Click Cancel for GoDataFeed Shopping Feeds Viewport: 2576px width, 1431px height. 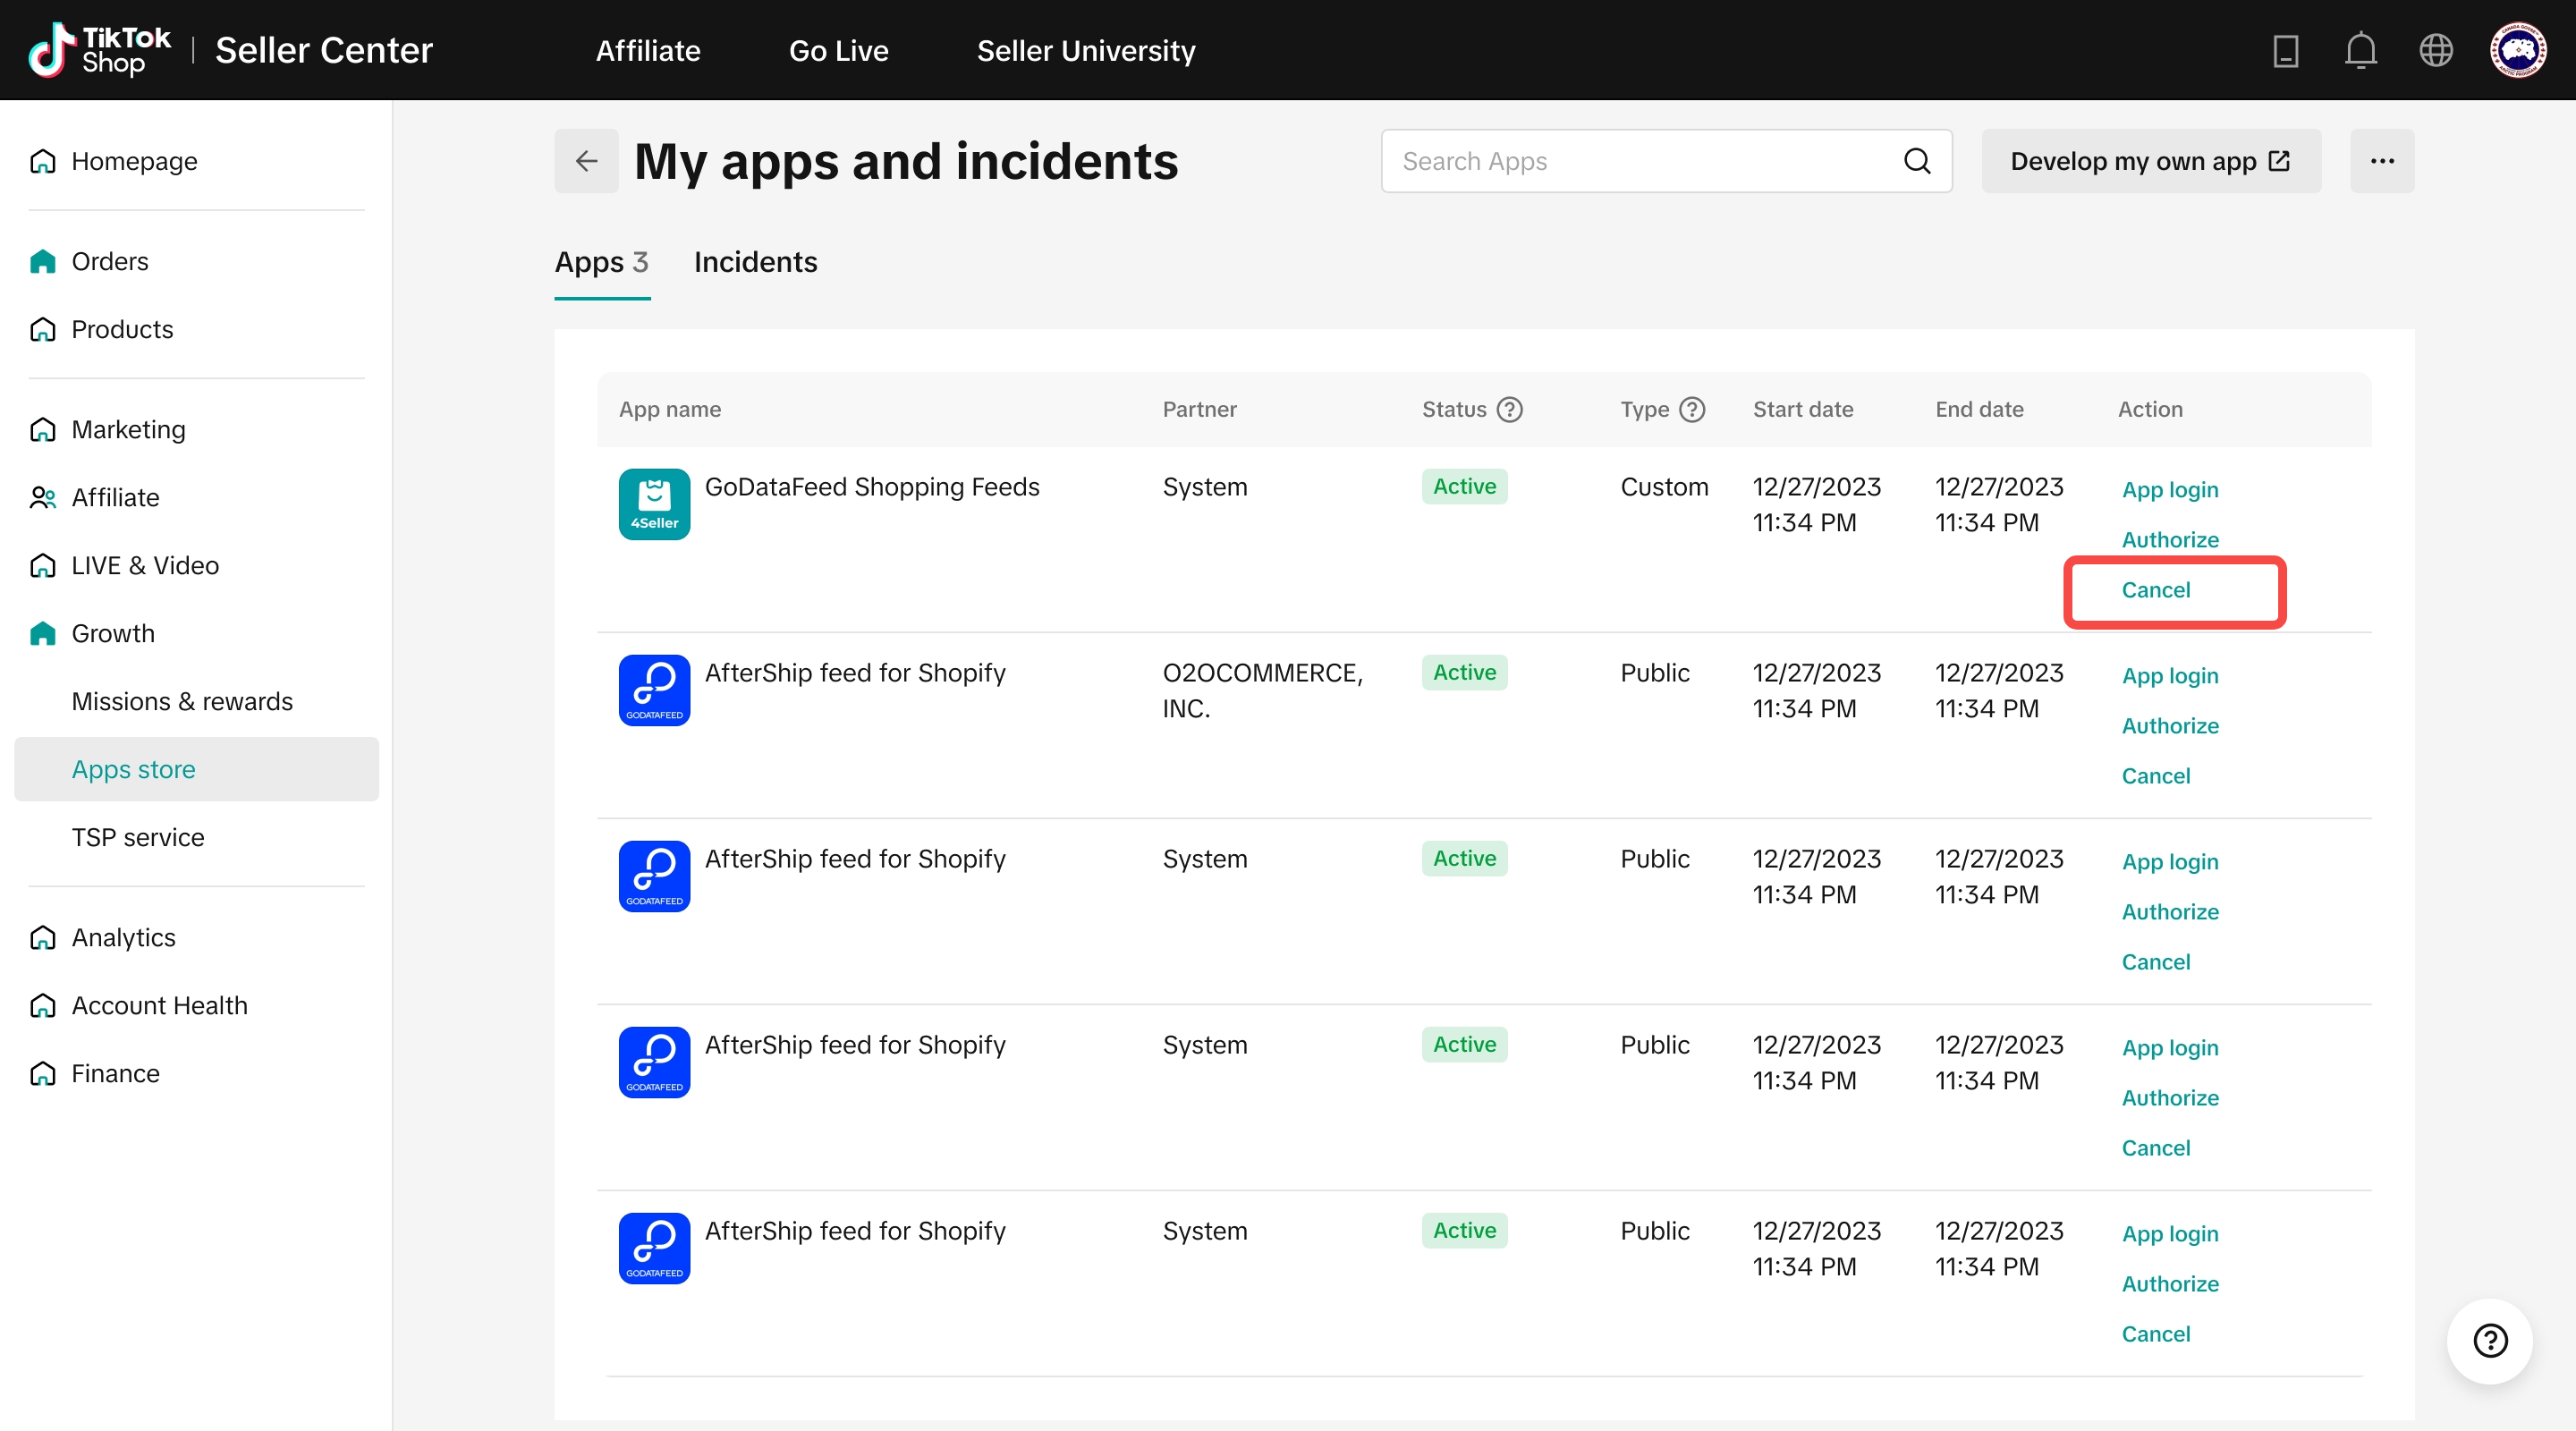tap(2155, 590)
